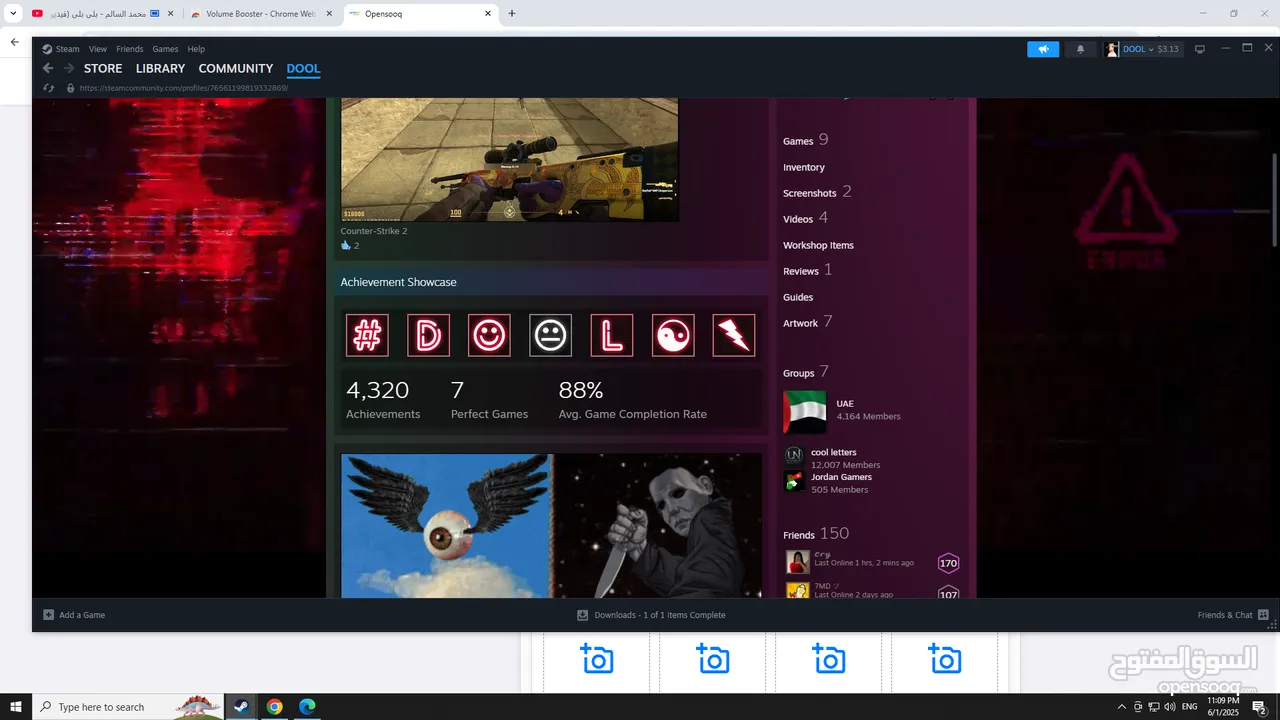
Task: Open the Help menu in Steam
Action: pos(196,49)
